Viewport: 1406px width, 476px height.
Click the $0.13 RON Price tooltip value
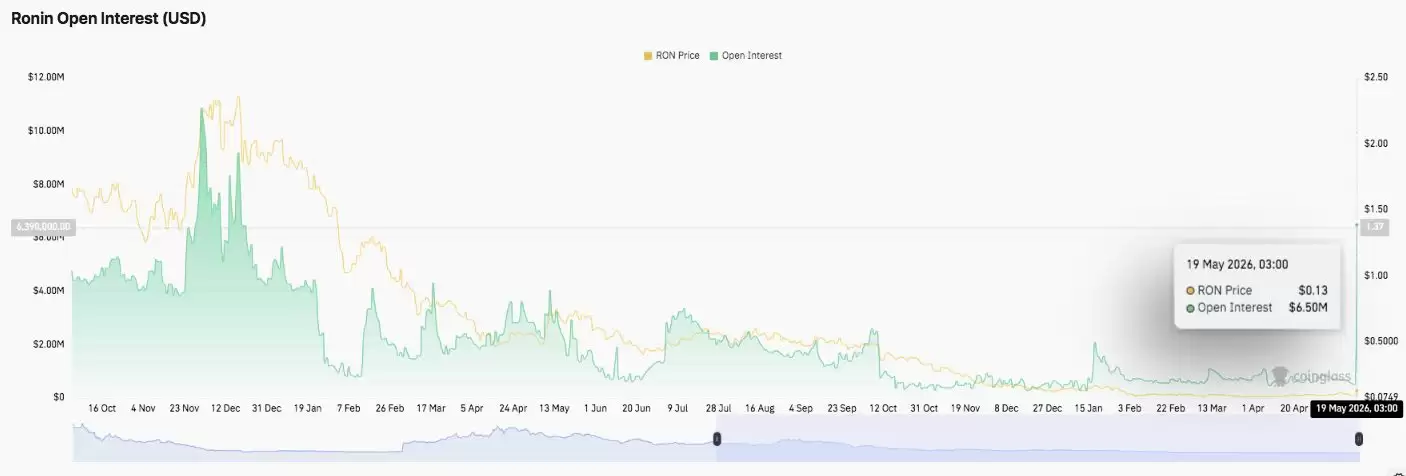[1313, 290]
